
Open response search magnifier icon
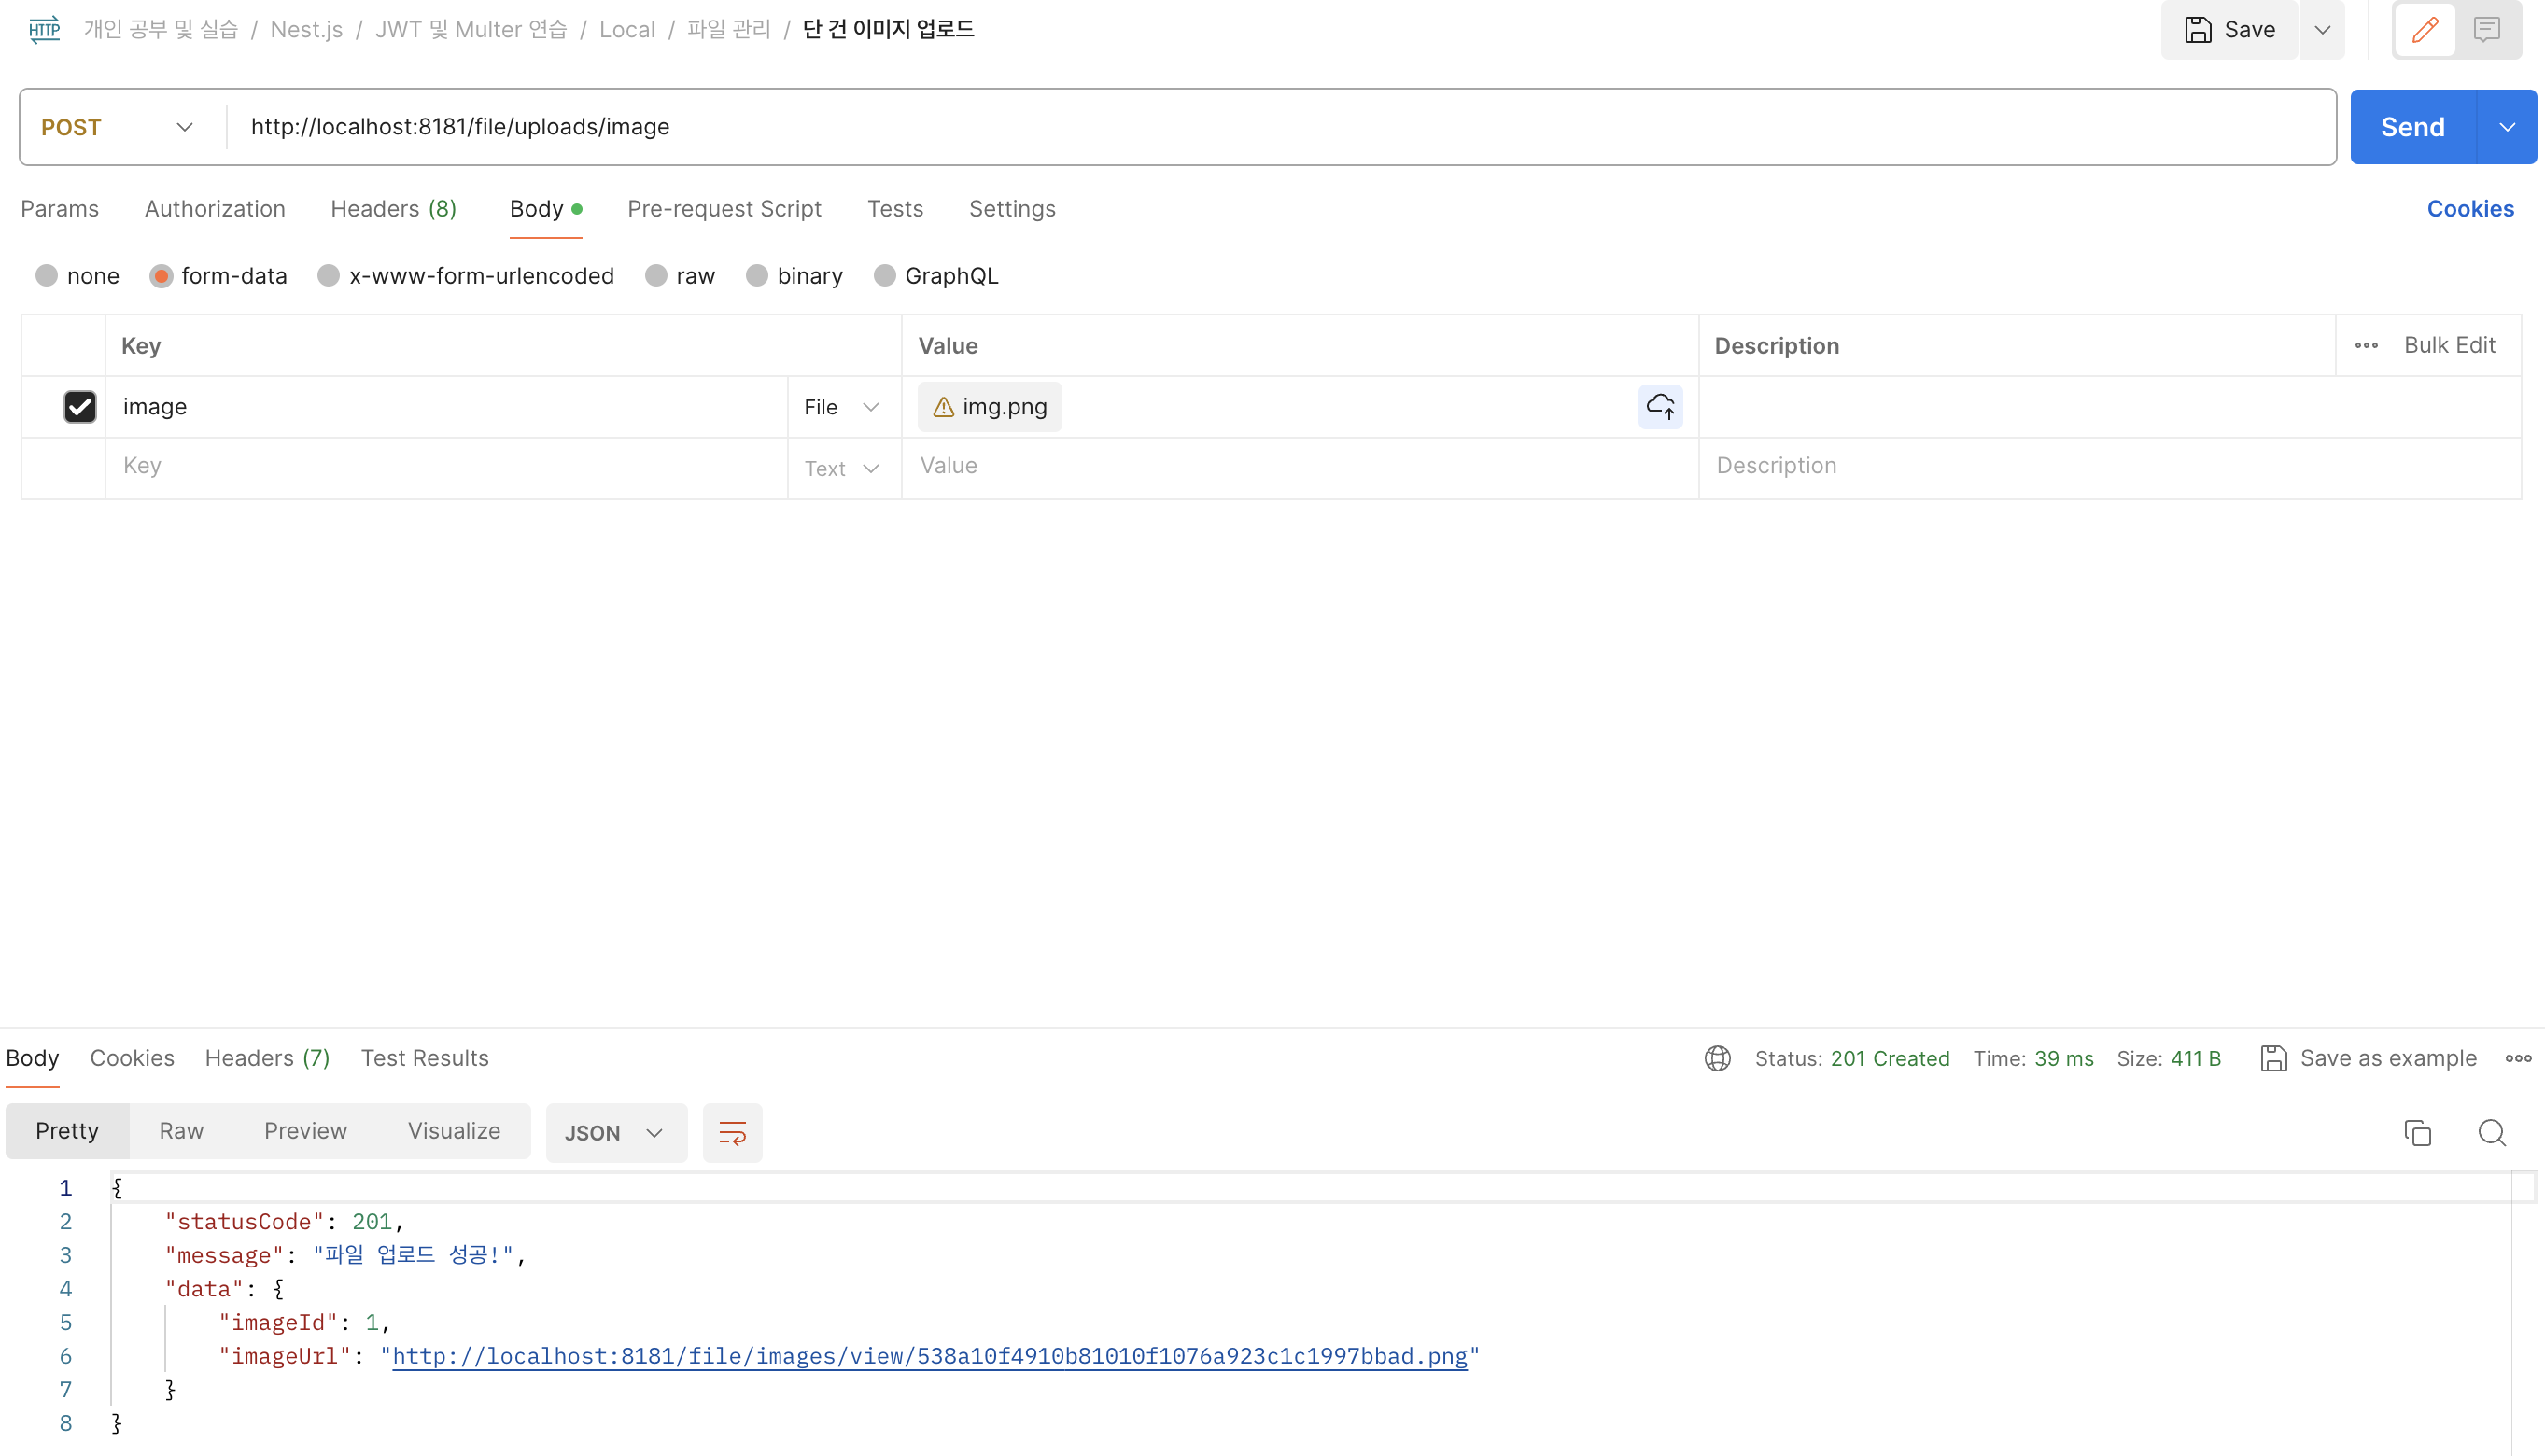pos(2492,1133)
